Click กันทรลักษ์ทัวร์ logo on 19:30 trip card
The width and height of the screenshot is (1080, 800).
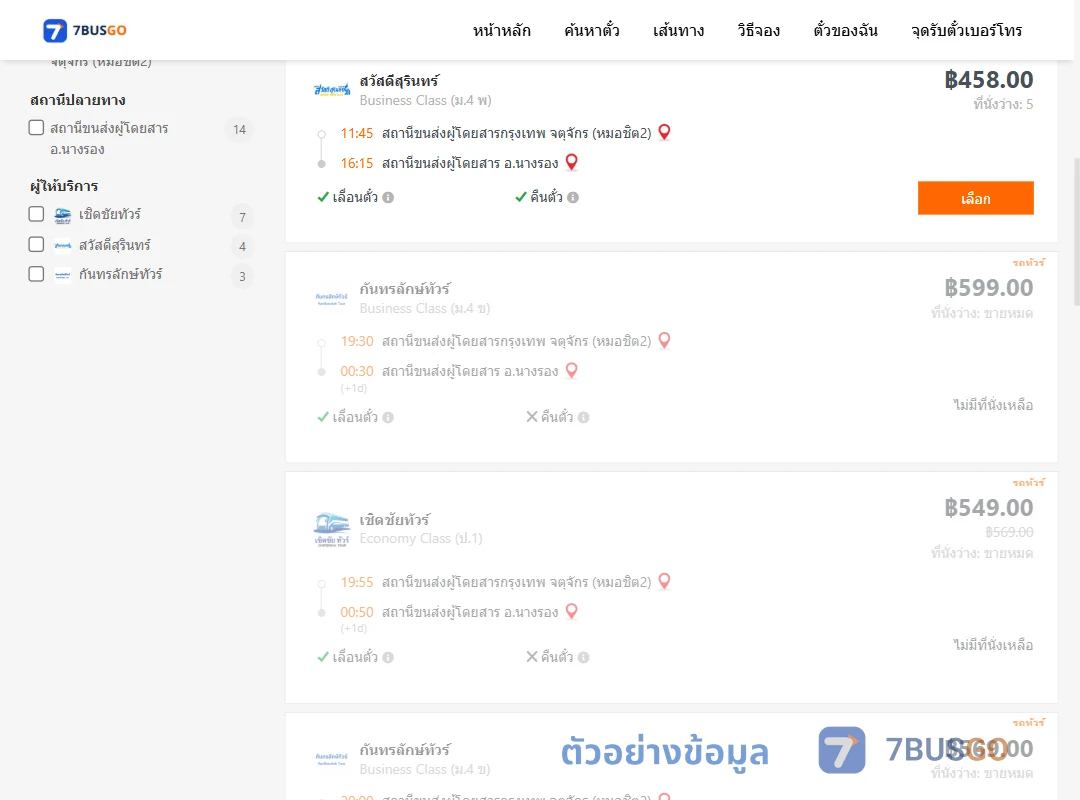[x=332, y=298]
